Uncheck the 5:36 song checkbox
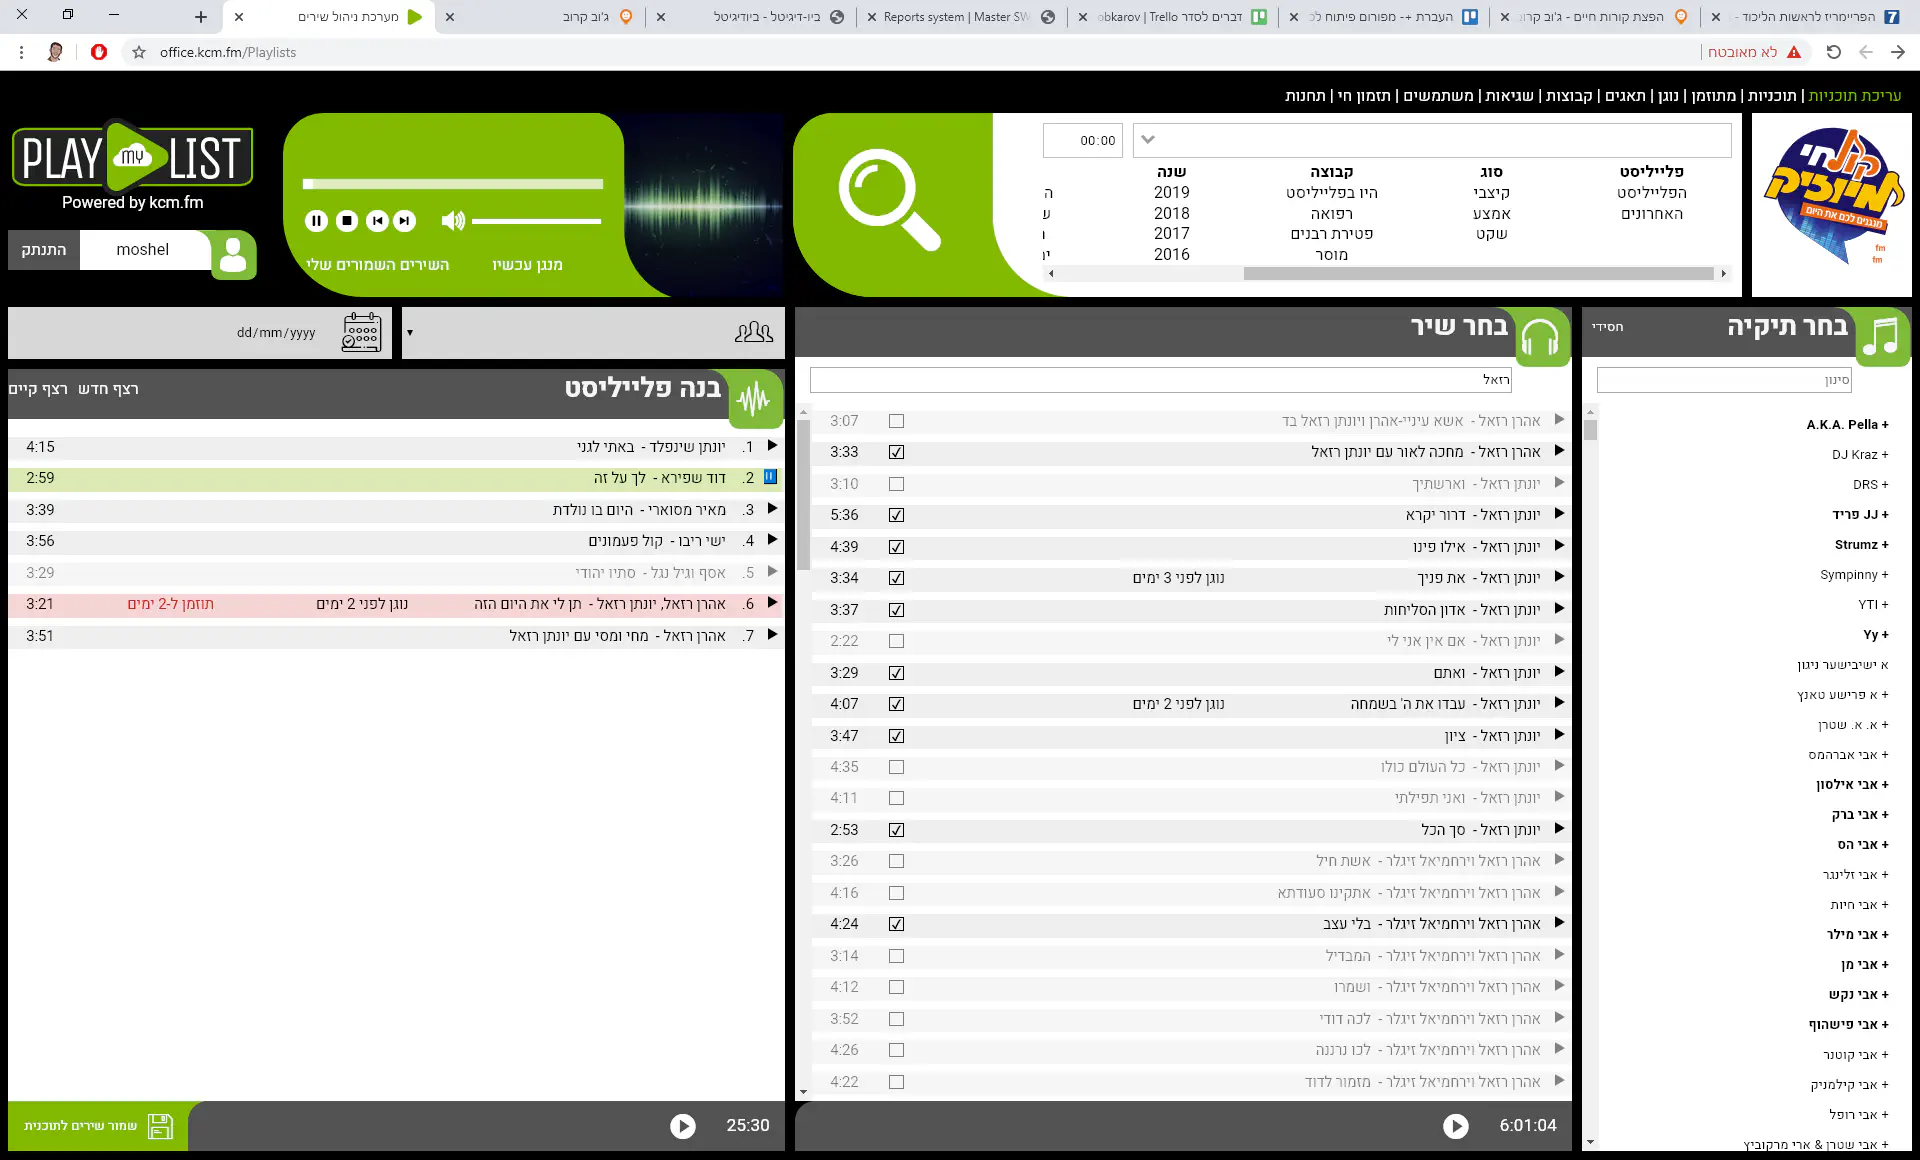This screenshot has width=1920, height=1160. click(896, 515)
